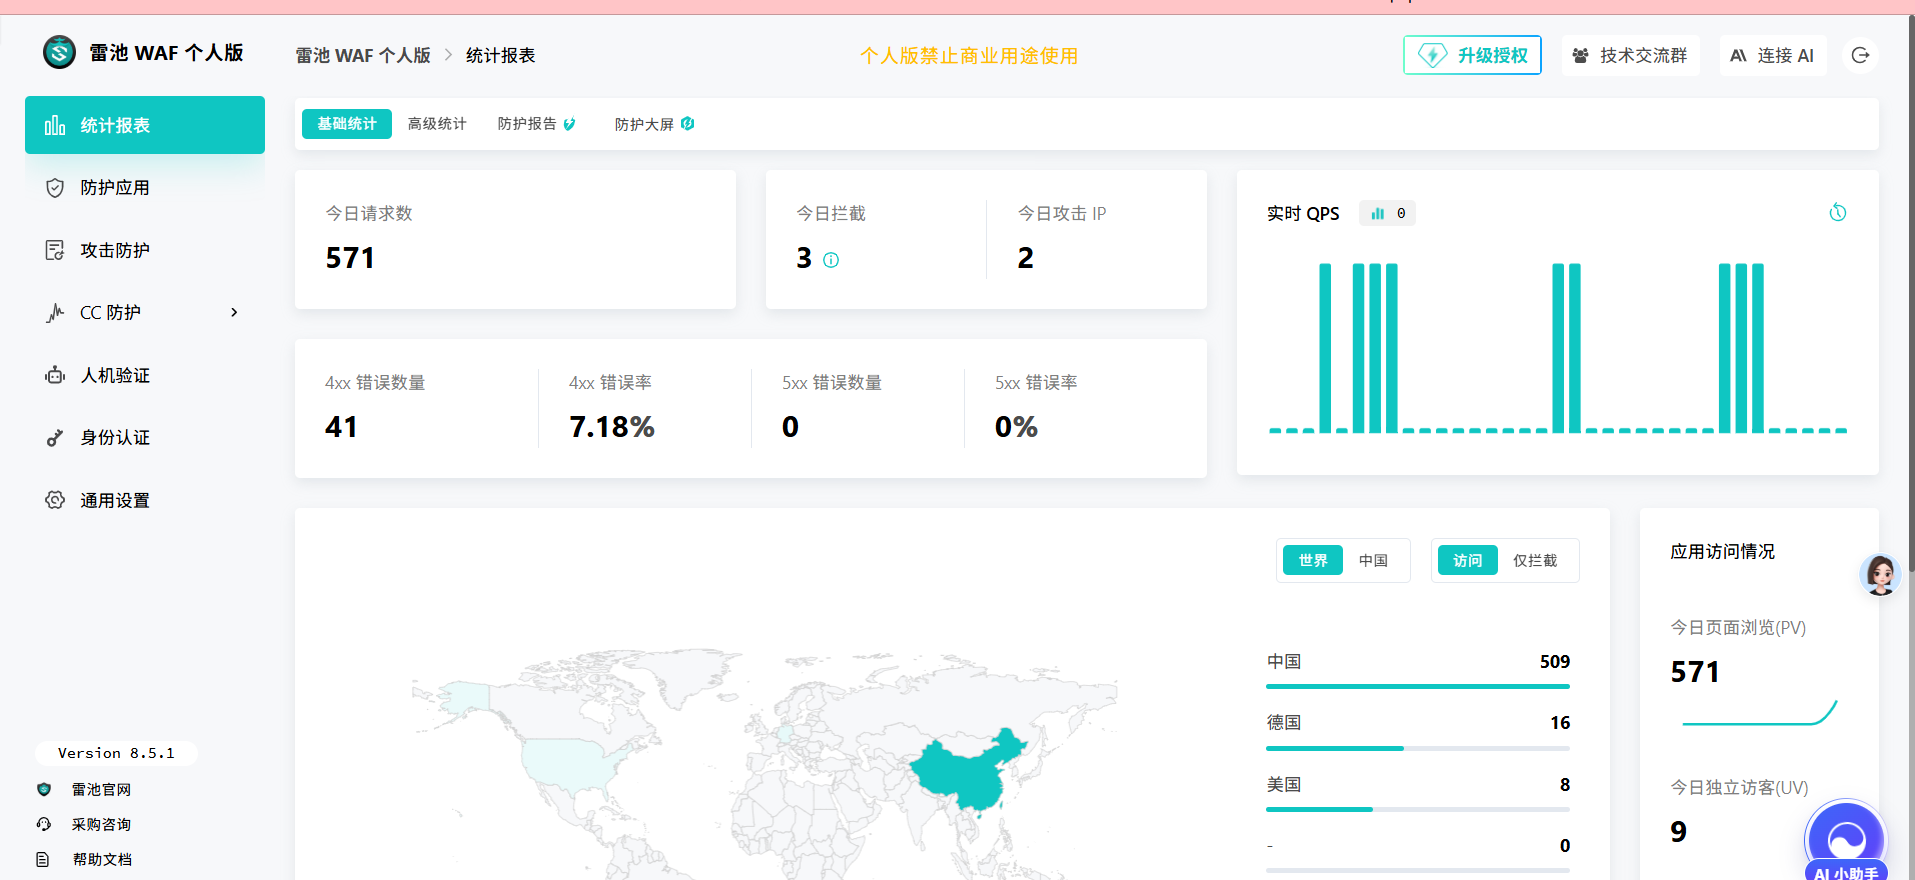Screen dimensions: 1915x880
Task: Click the group icon in 技术交流群
Action: [x=1580, y=56]
